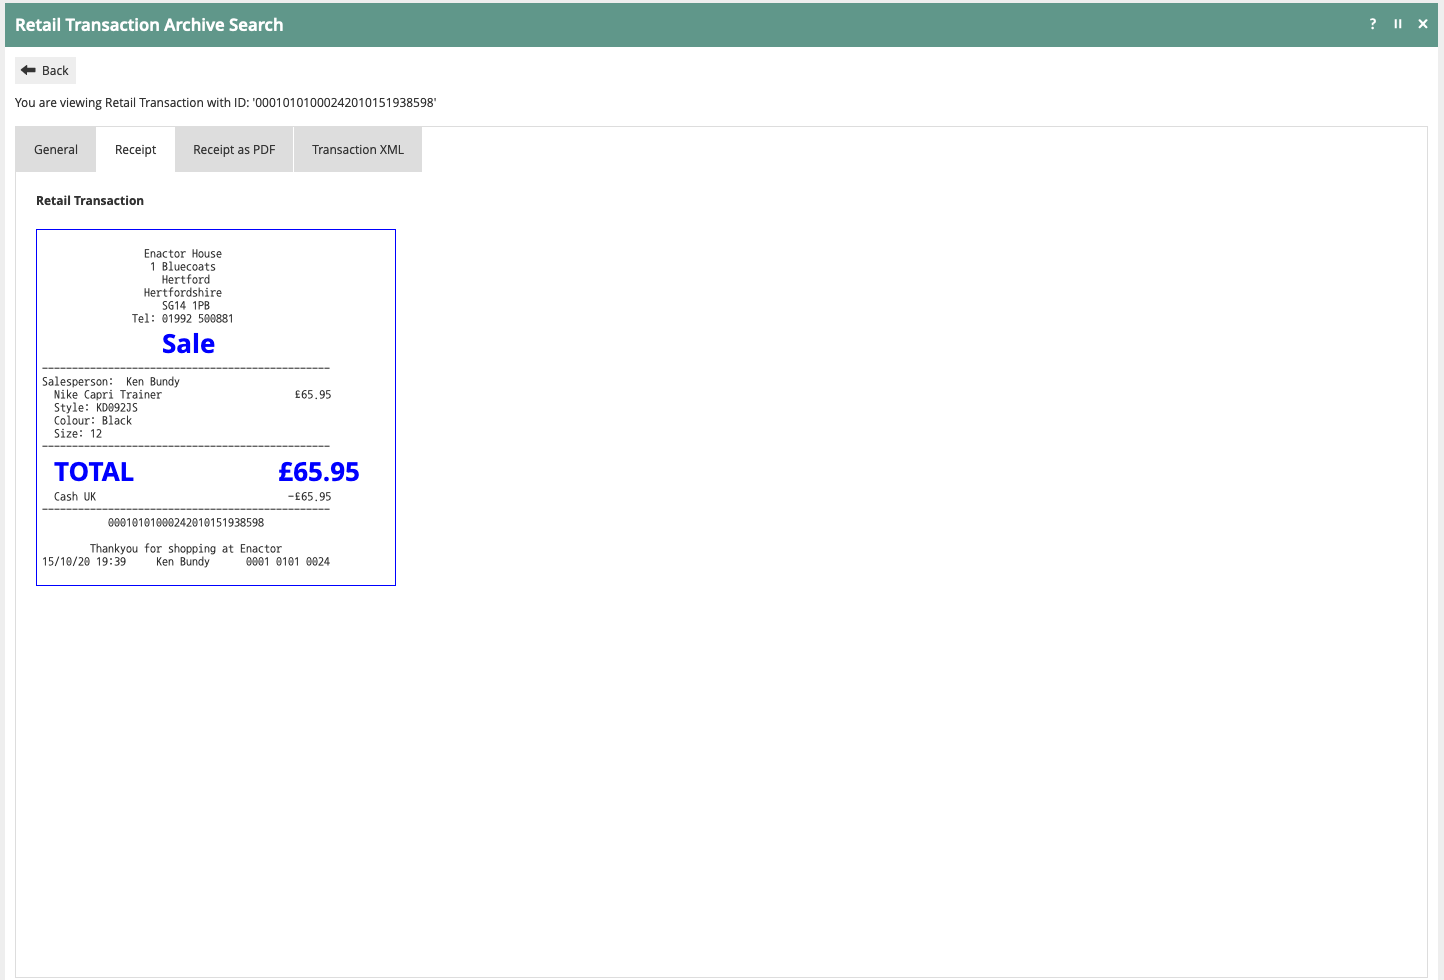Switch to the General tab
Viewport: 1444px width, 980px height.
point(56,150)
